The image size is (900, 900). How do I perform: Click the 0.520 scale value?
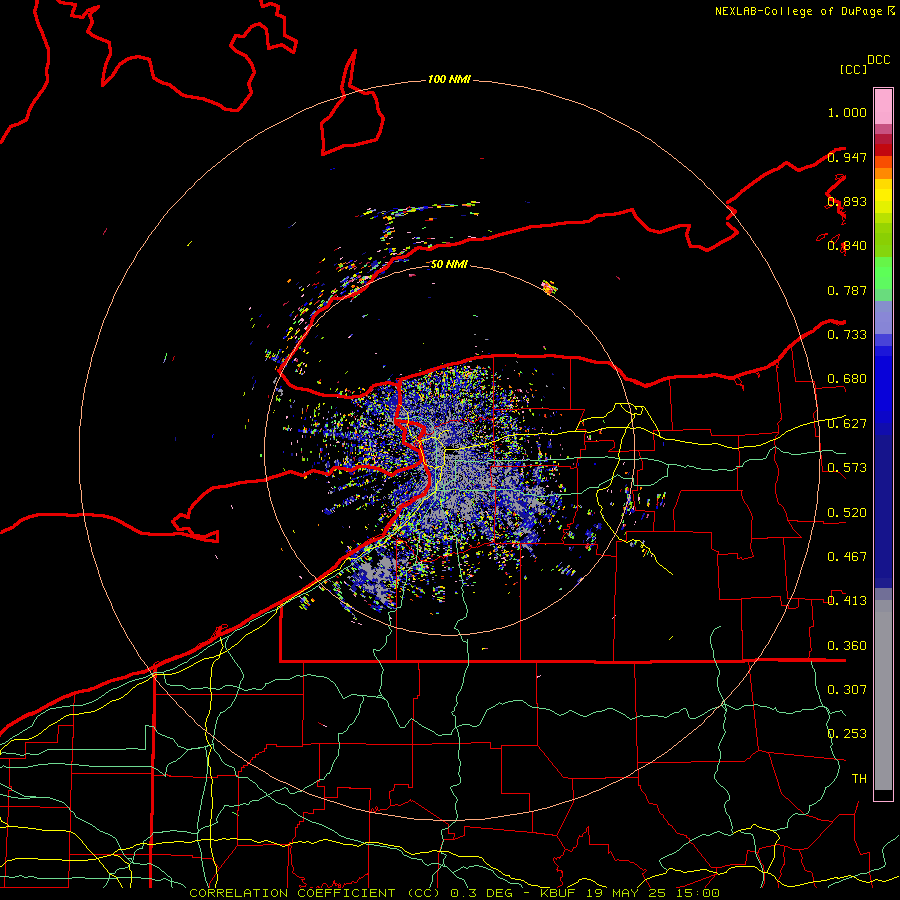point(847,513)
